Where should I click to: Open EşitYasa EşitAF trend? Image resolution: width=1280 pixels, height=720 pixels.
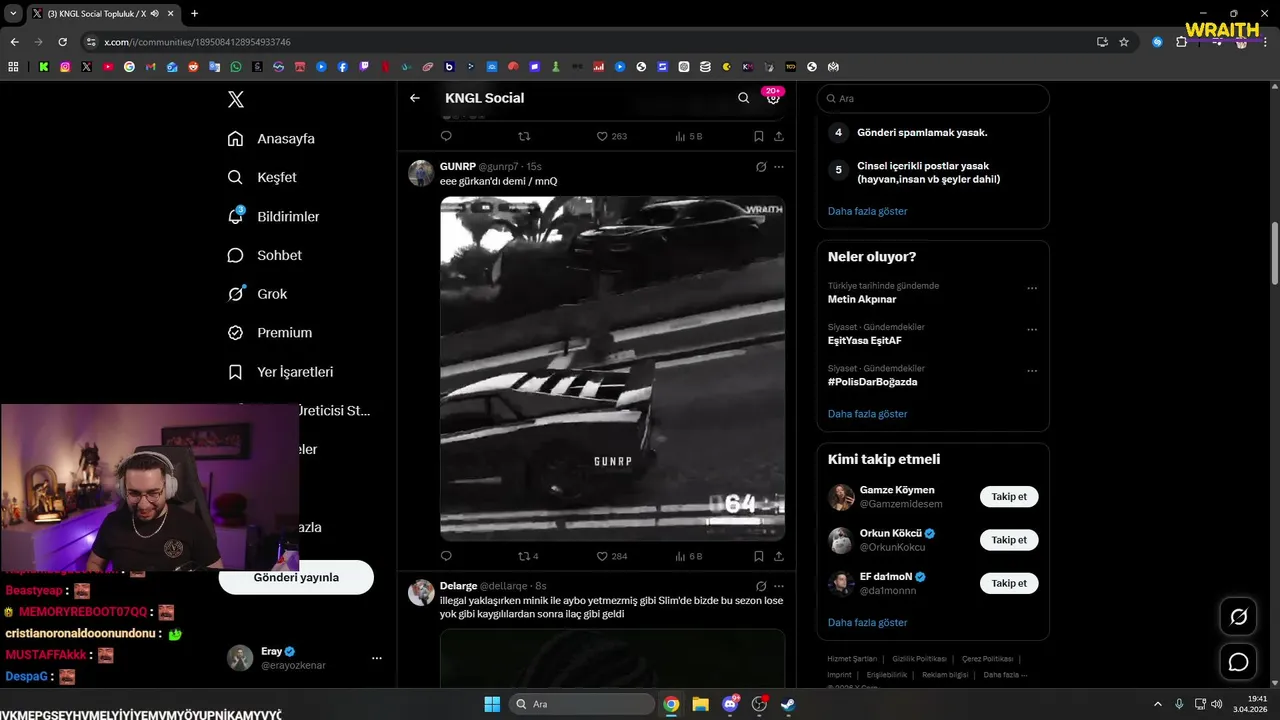864,340
